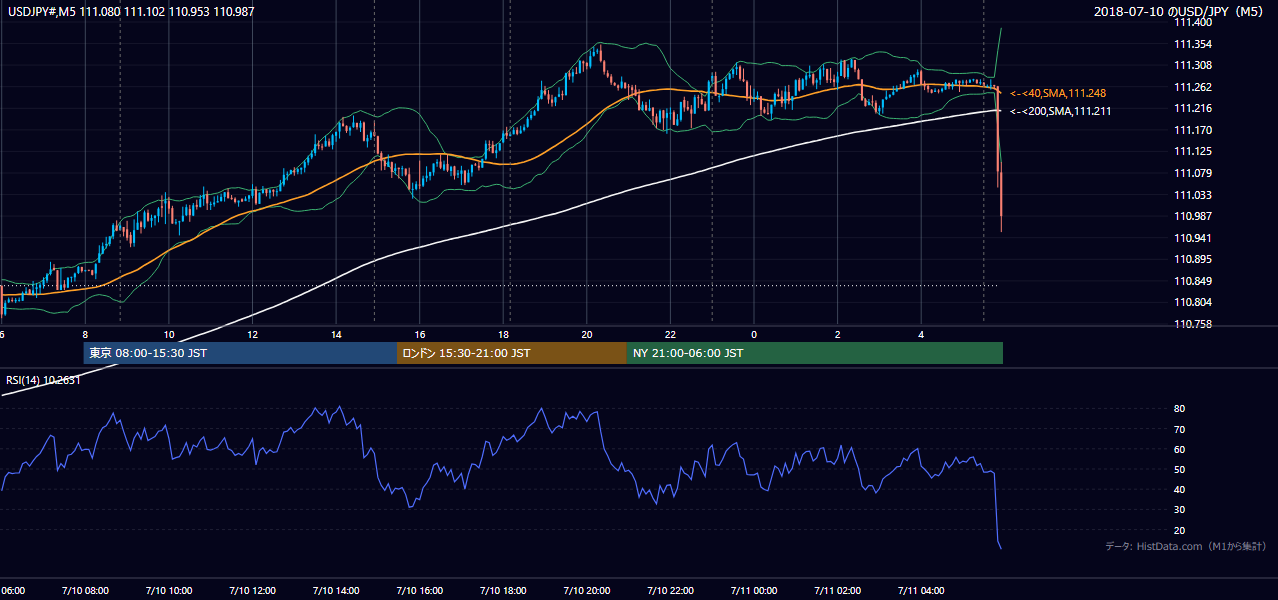The image size is (1278, 600).
Task: Click the RSI(14) 10.2631 indicator label
Action: (x=44, y=380)
